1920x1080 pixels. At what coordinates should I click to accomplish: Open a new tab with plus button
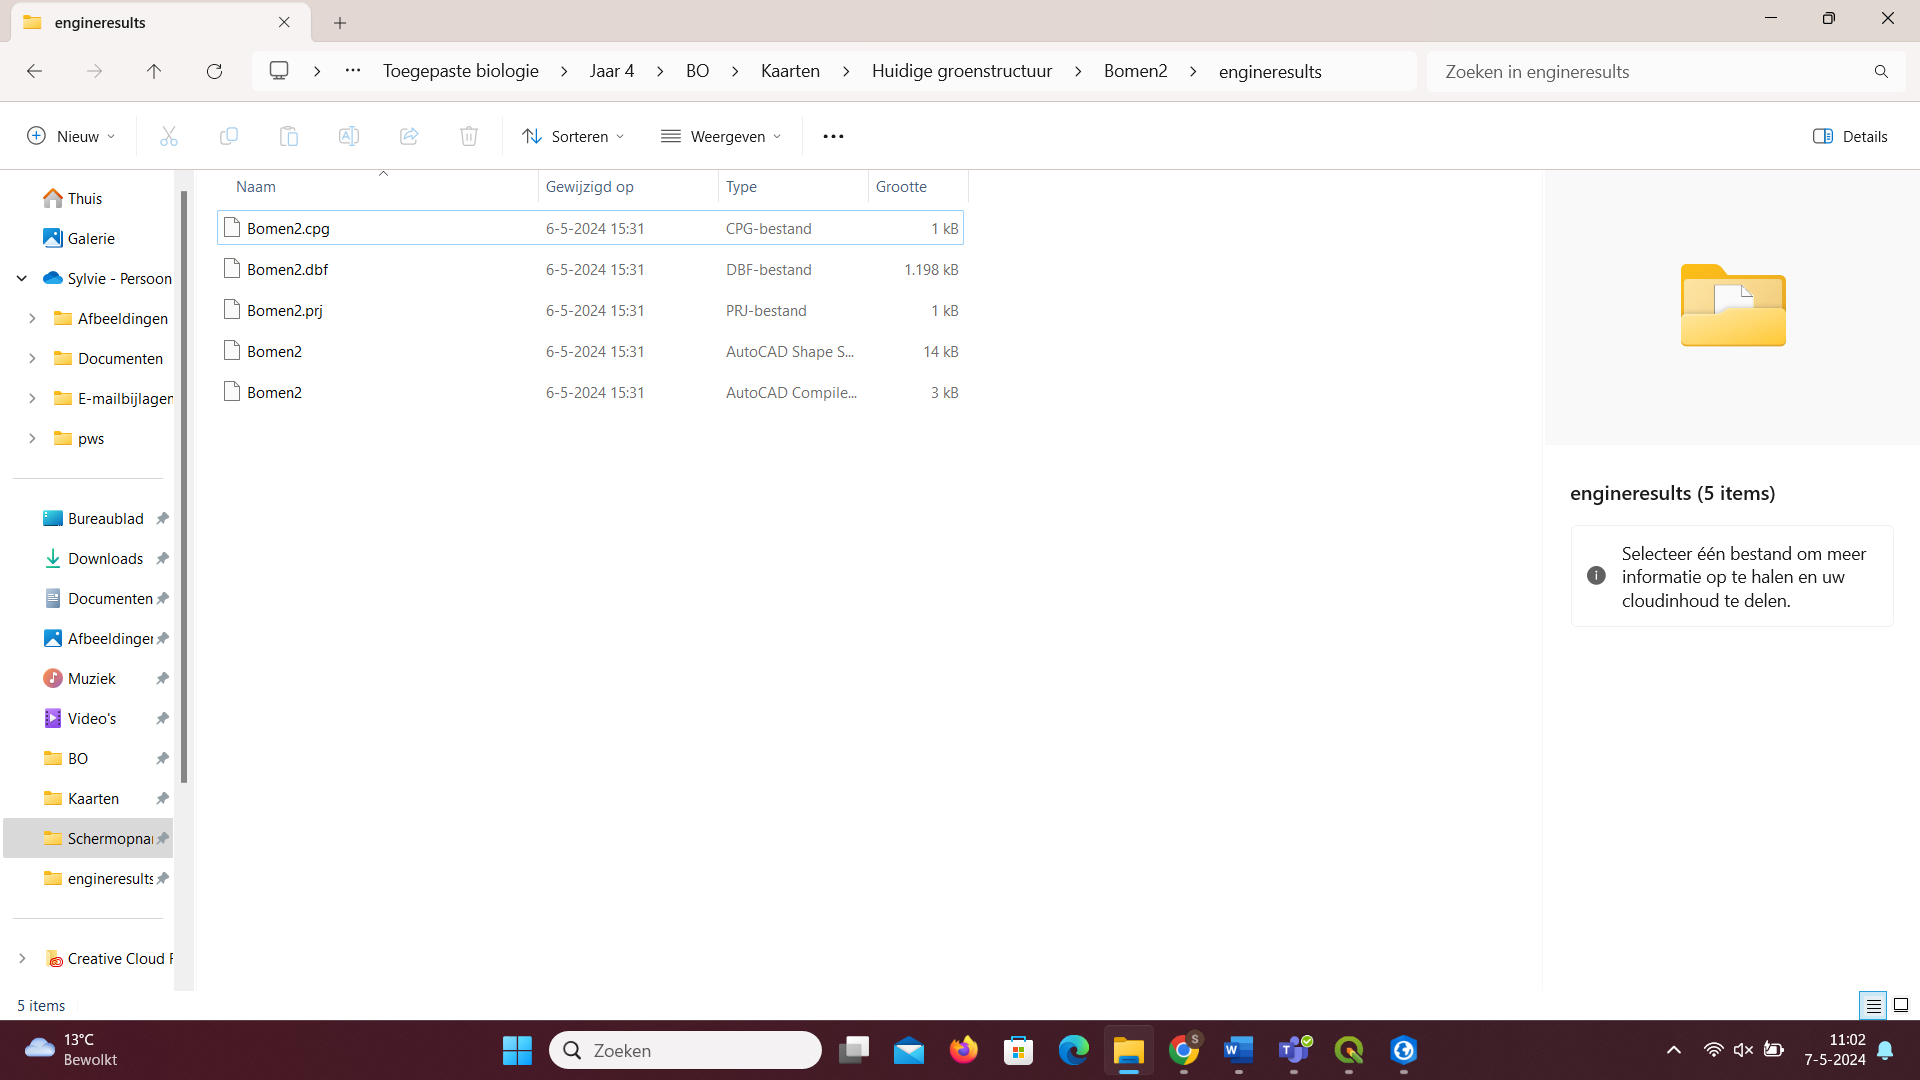coord(340,22)
